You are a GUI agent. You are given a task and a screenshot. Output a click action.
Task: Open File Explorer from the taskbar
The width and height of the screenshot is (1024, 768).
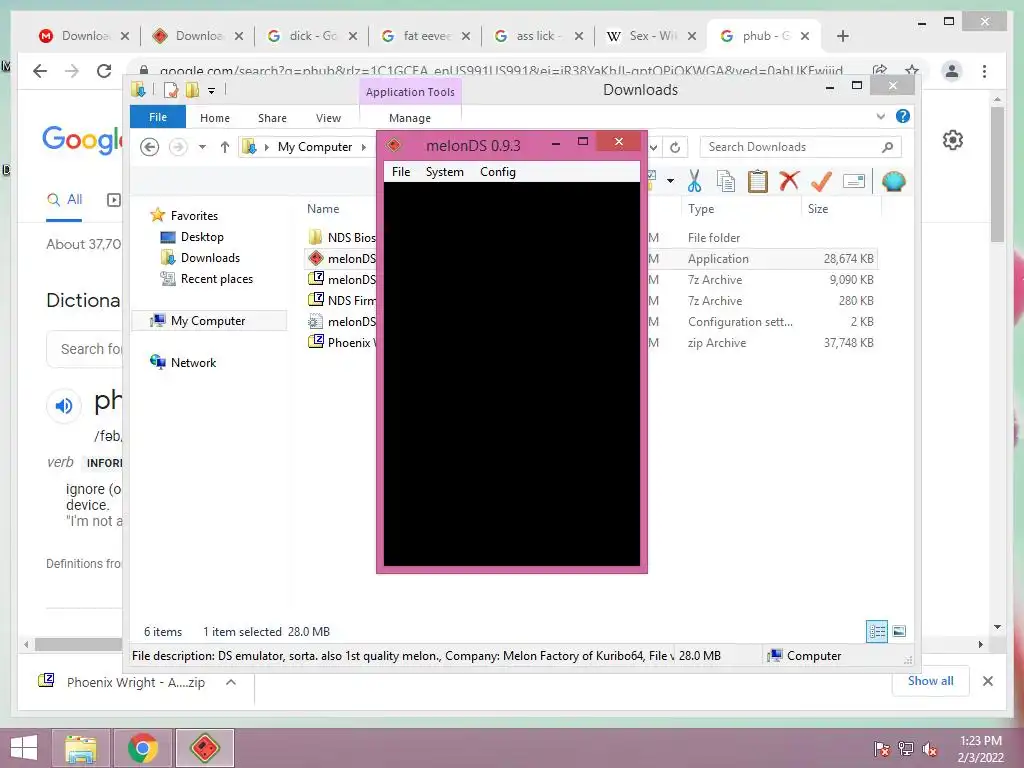[x=80, y=748]
